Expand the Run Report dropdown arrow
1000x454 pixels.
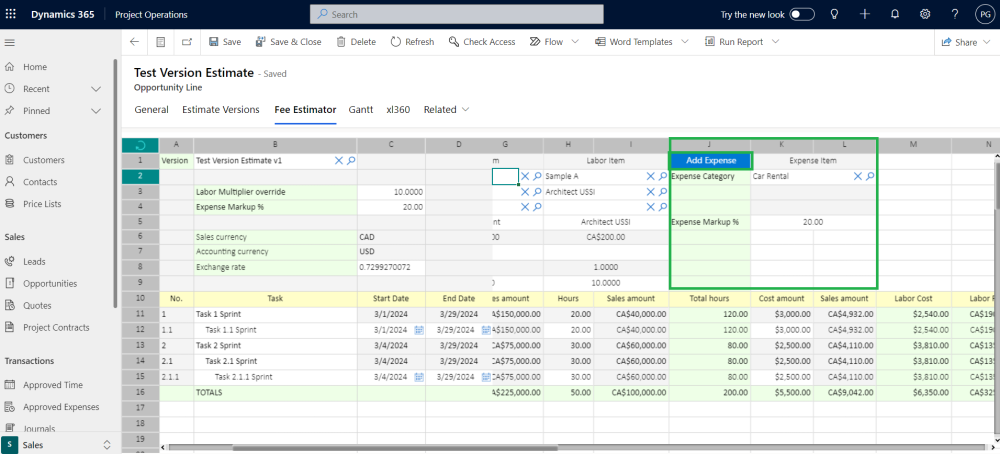(x=775, y=42)
